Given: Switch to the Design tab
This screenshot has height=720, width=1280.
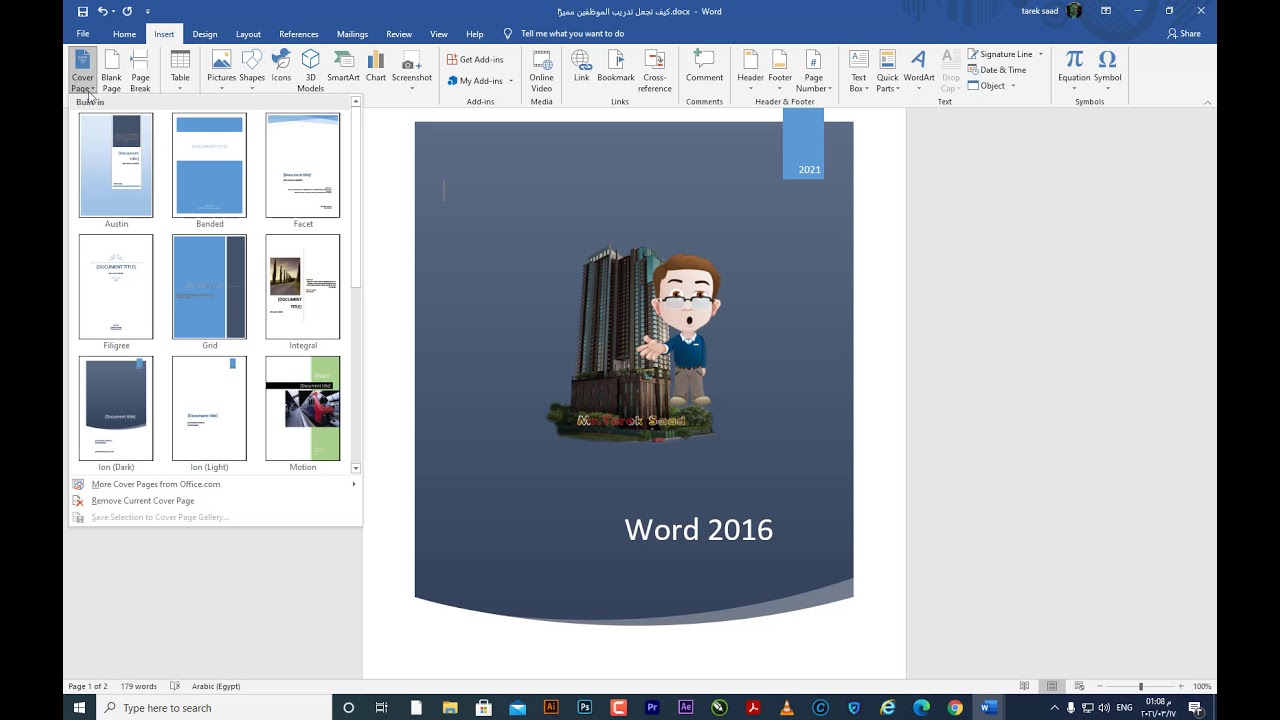Looking at the screenshot, I should pos(205,34).
